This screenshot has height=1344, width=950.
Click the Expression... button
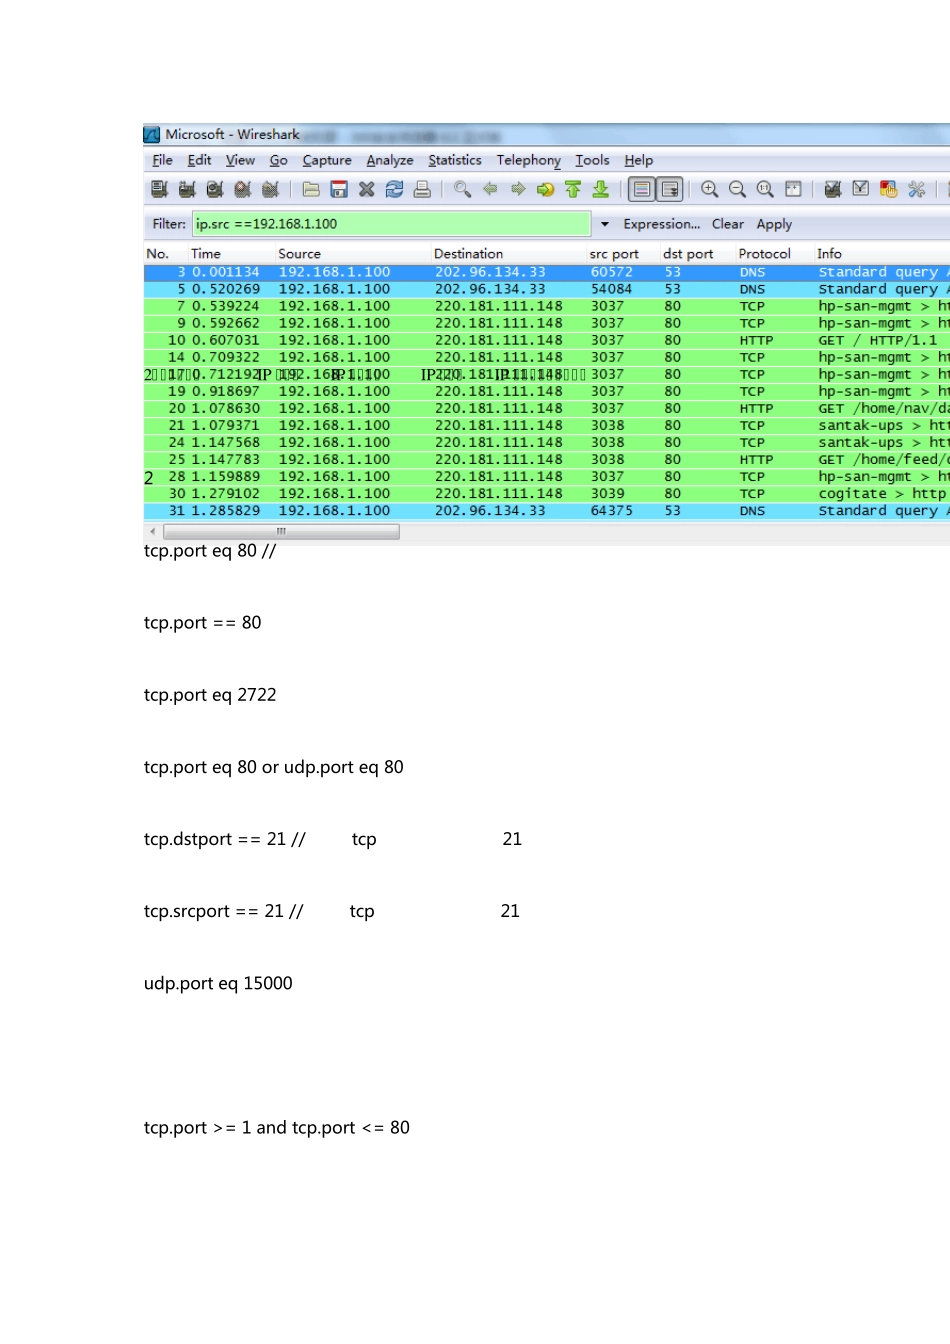pyautogui.click(x=662, y=224)
